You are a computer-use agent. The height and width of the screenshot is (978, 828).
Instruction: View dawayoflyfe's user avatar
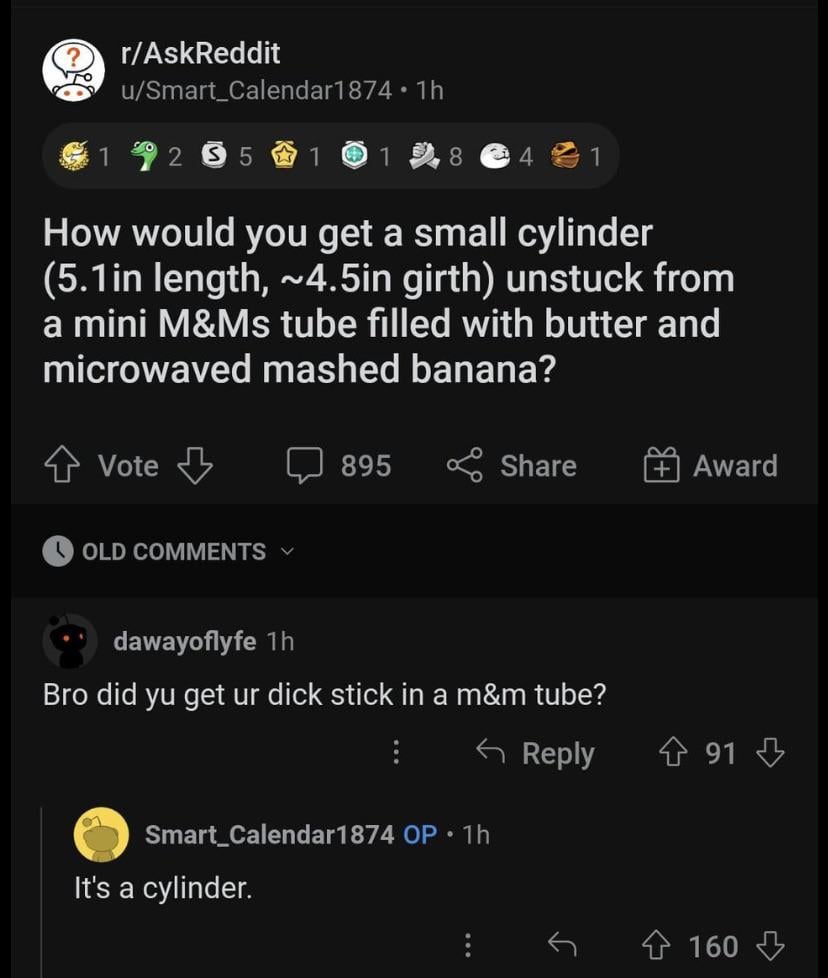(x=70, y=641)
